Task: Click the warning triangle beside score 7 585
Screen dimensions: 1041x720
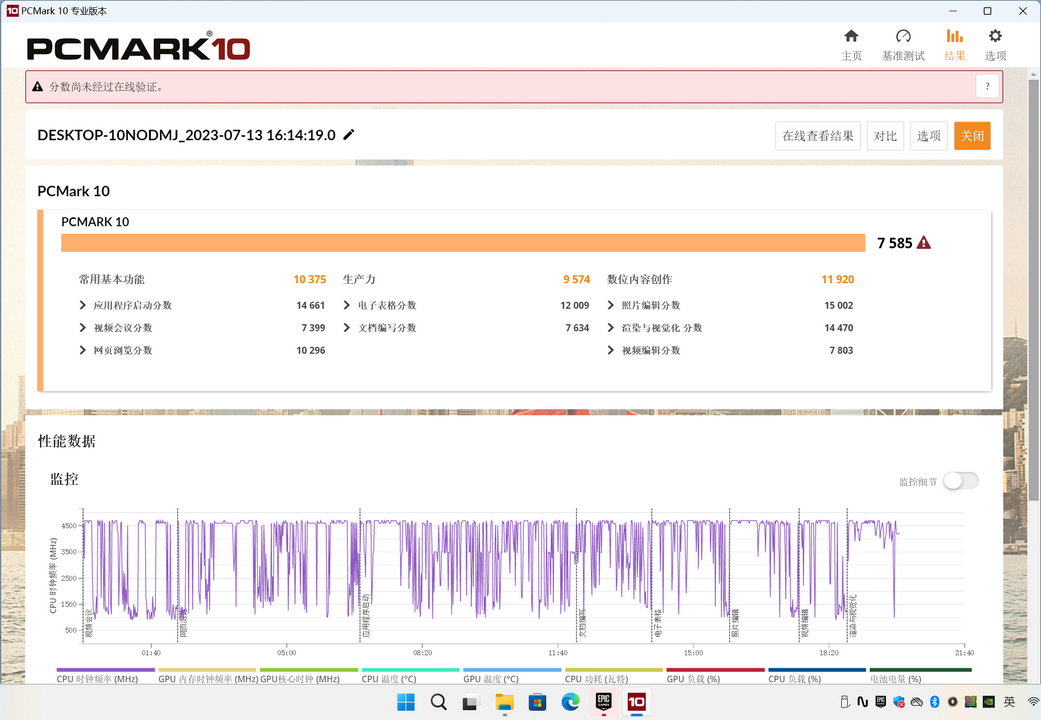Action: (x=923, y=243)
